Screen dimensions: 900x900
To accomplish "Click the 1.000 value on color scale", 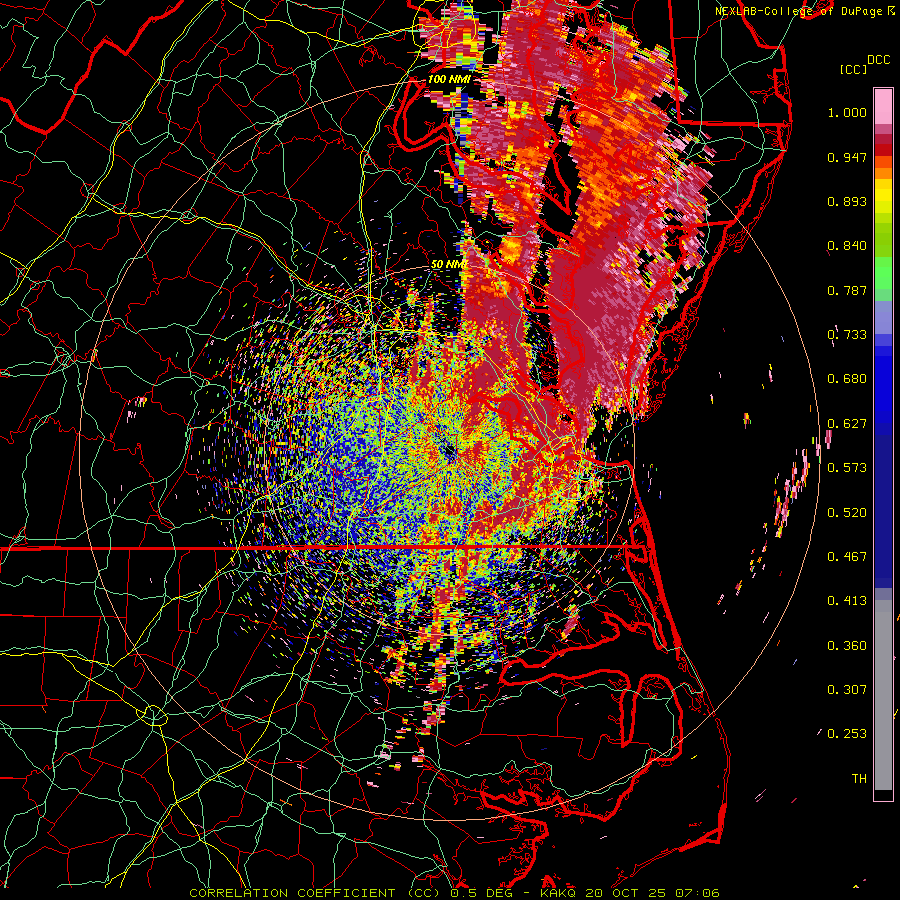I will coord(847,112).
